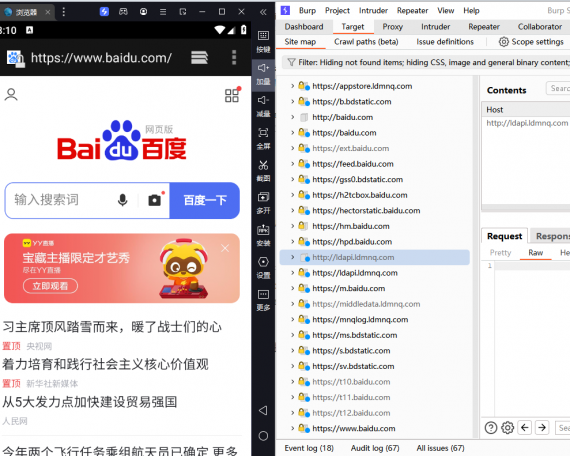Toggle fullscreen icon in emulator sidebar
Image resolution: width=570 pixels, height=456 pixels.
pyautogui.click(x=263, y=132)
